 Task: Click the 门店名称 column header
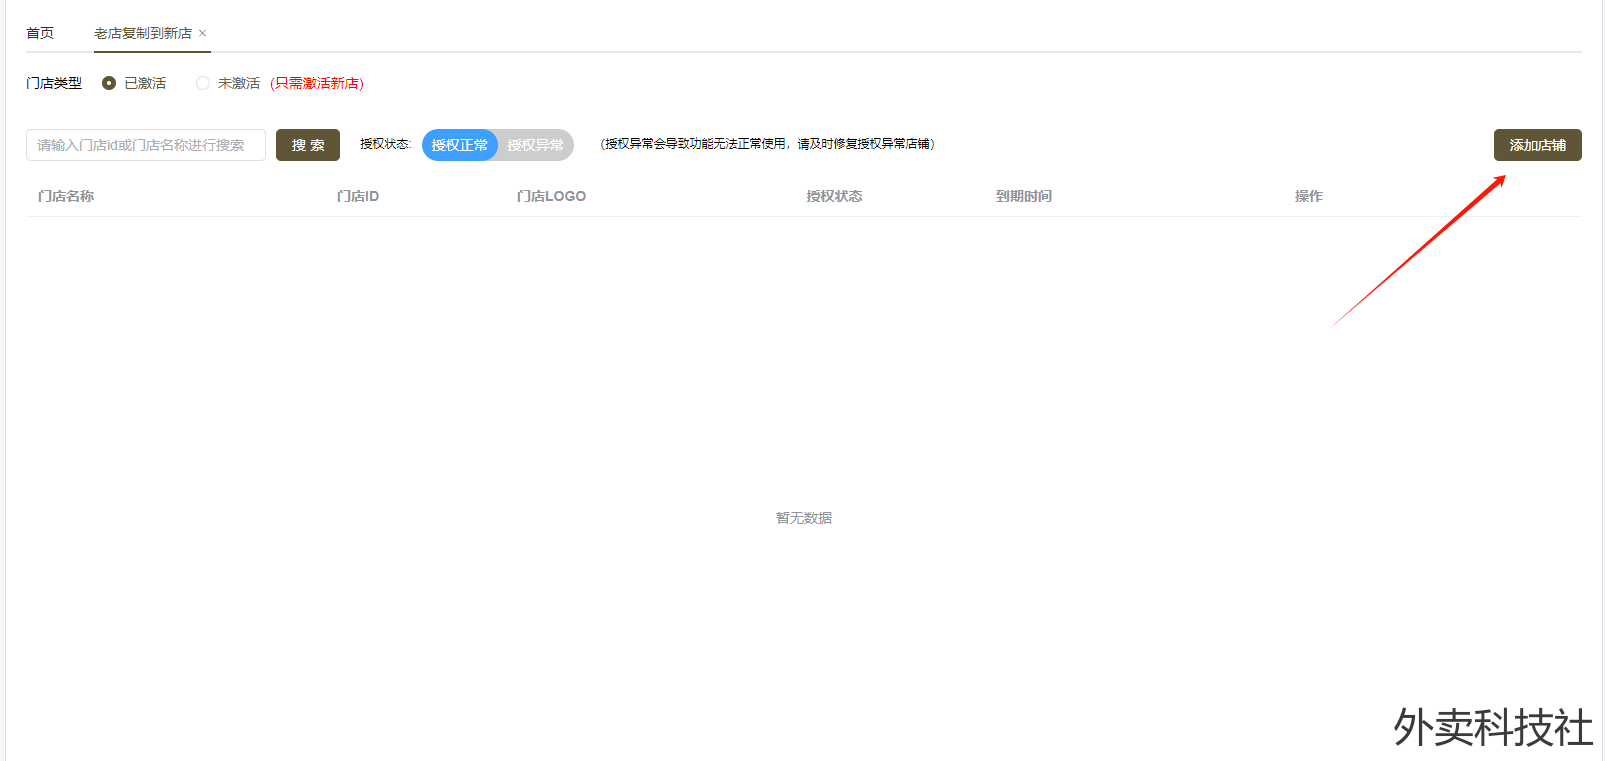click(x=66, y=196)
